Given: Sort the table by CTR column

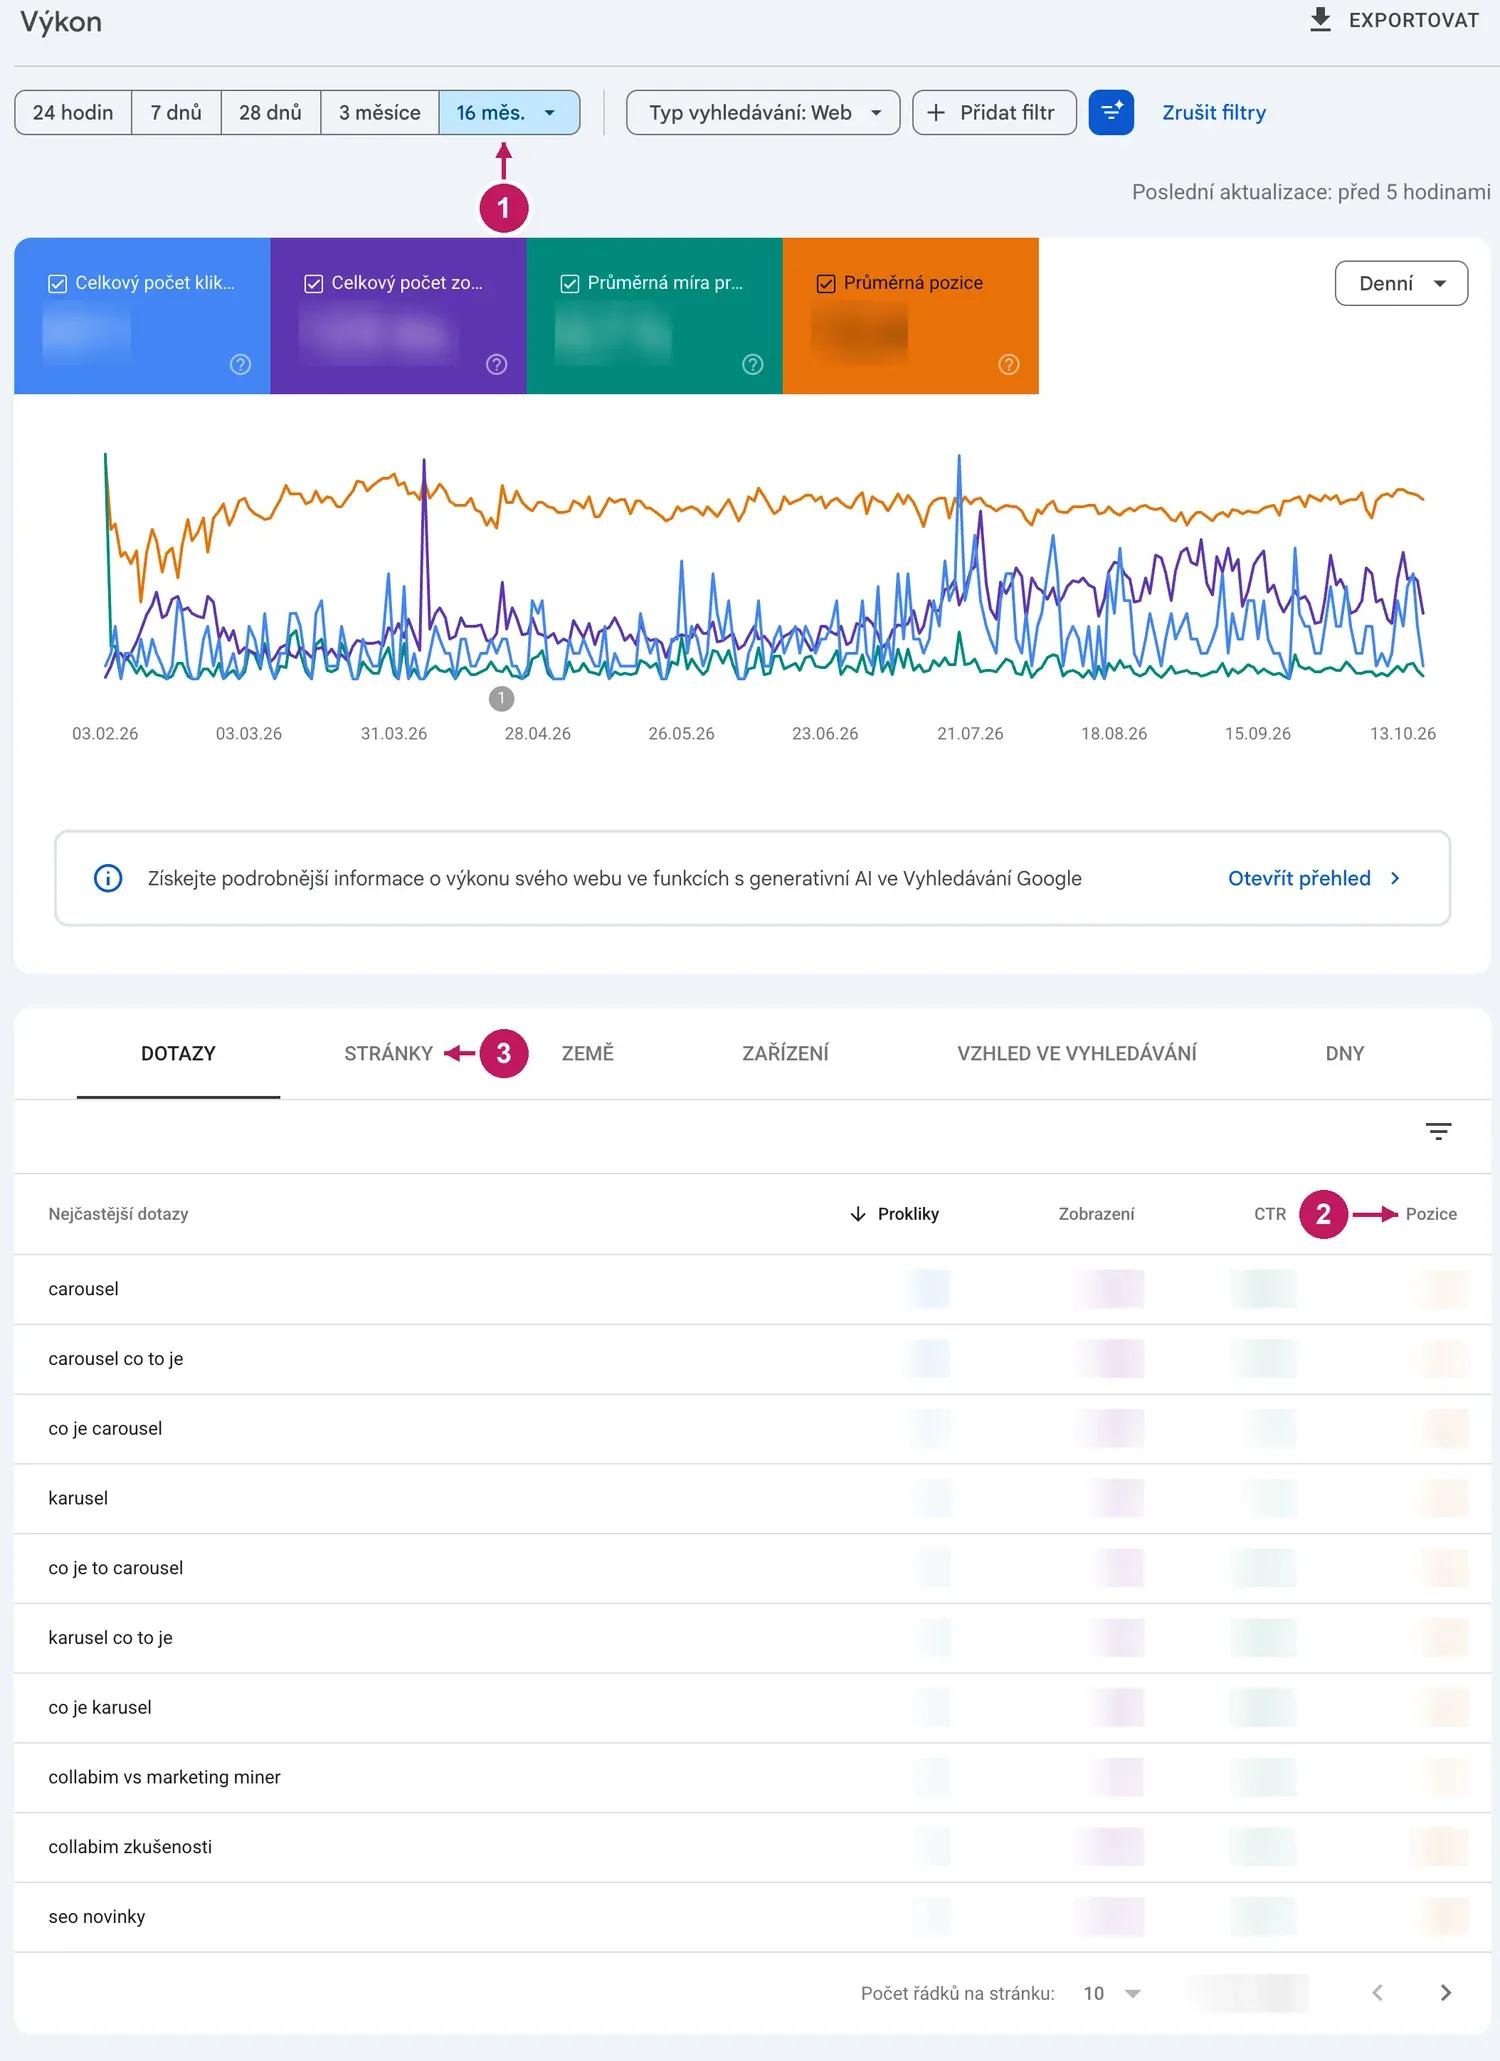Looking at the screenshot, I should [x=1270, y=1214].
